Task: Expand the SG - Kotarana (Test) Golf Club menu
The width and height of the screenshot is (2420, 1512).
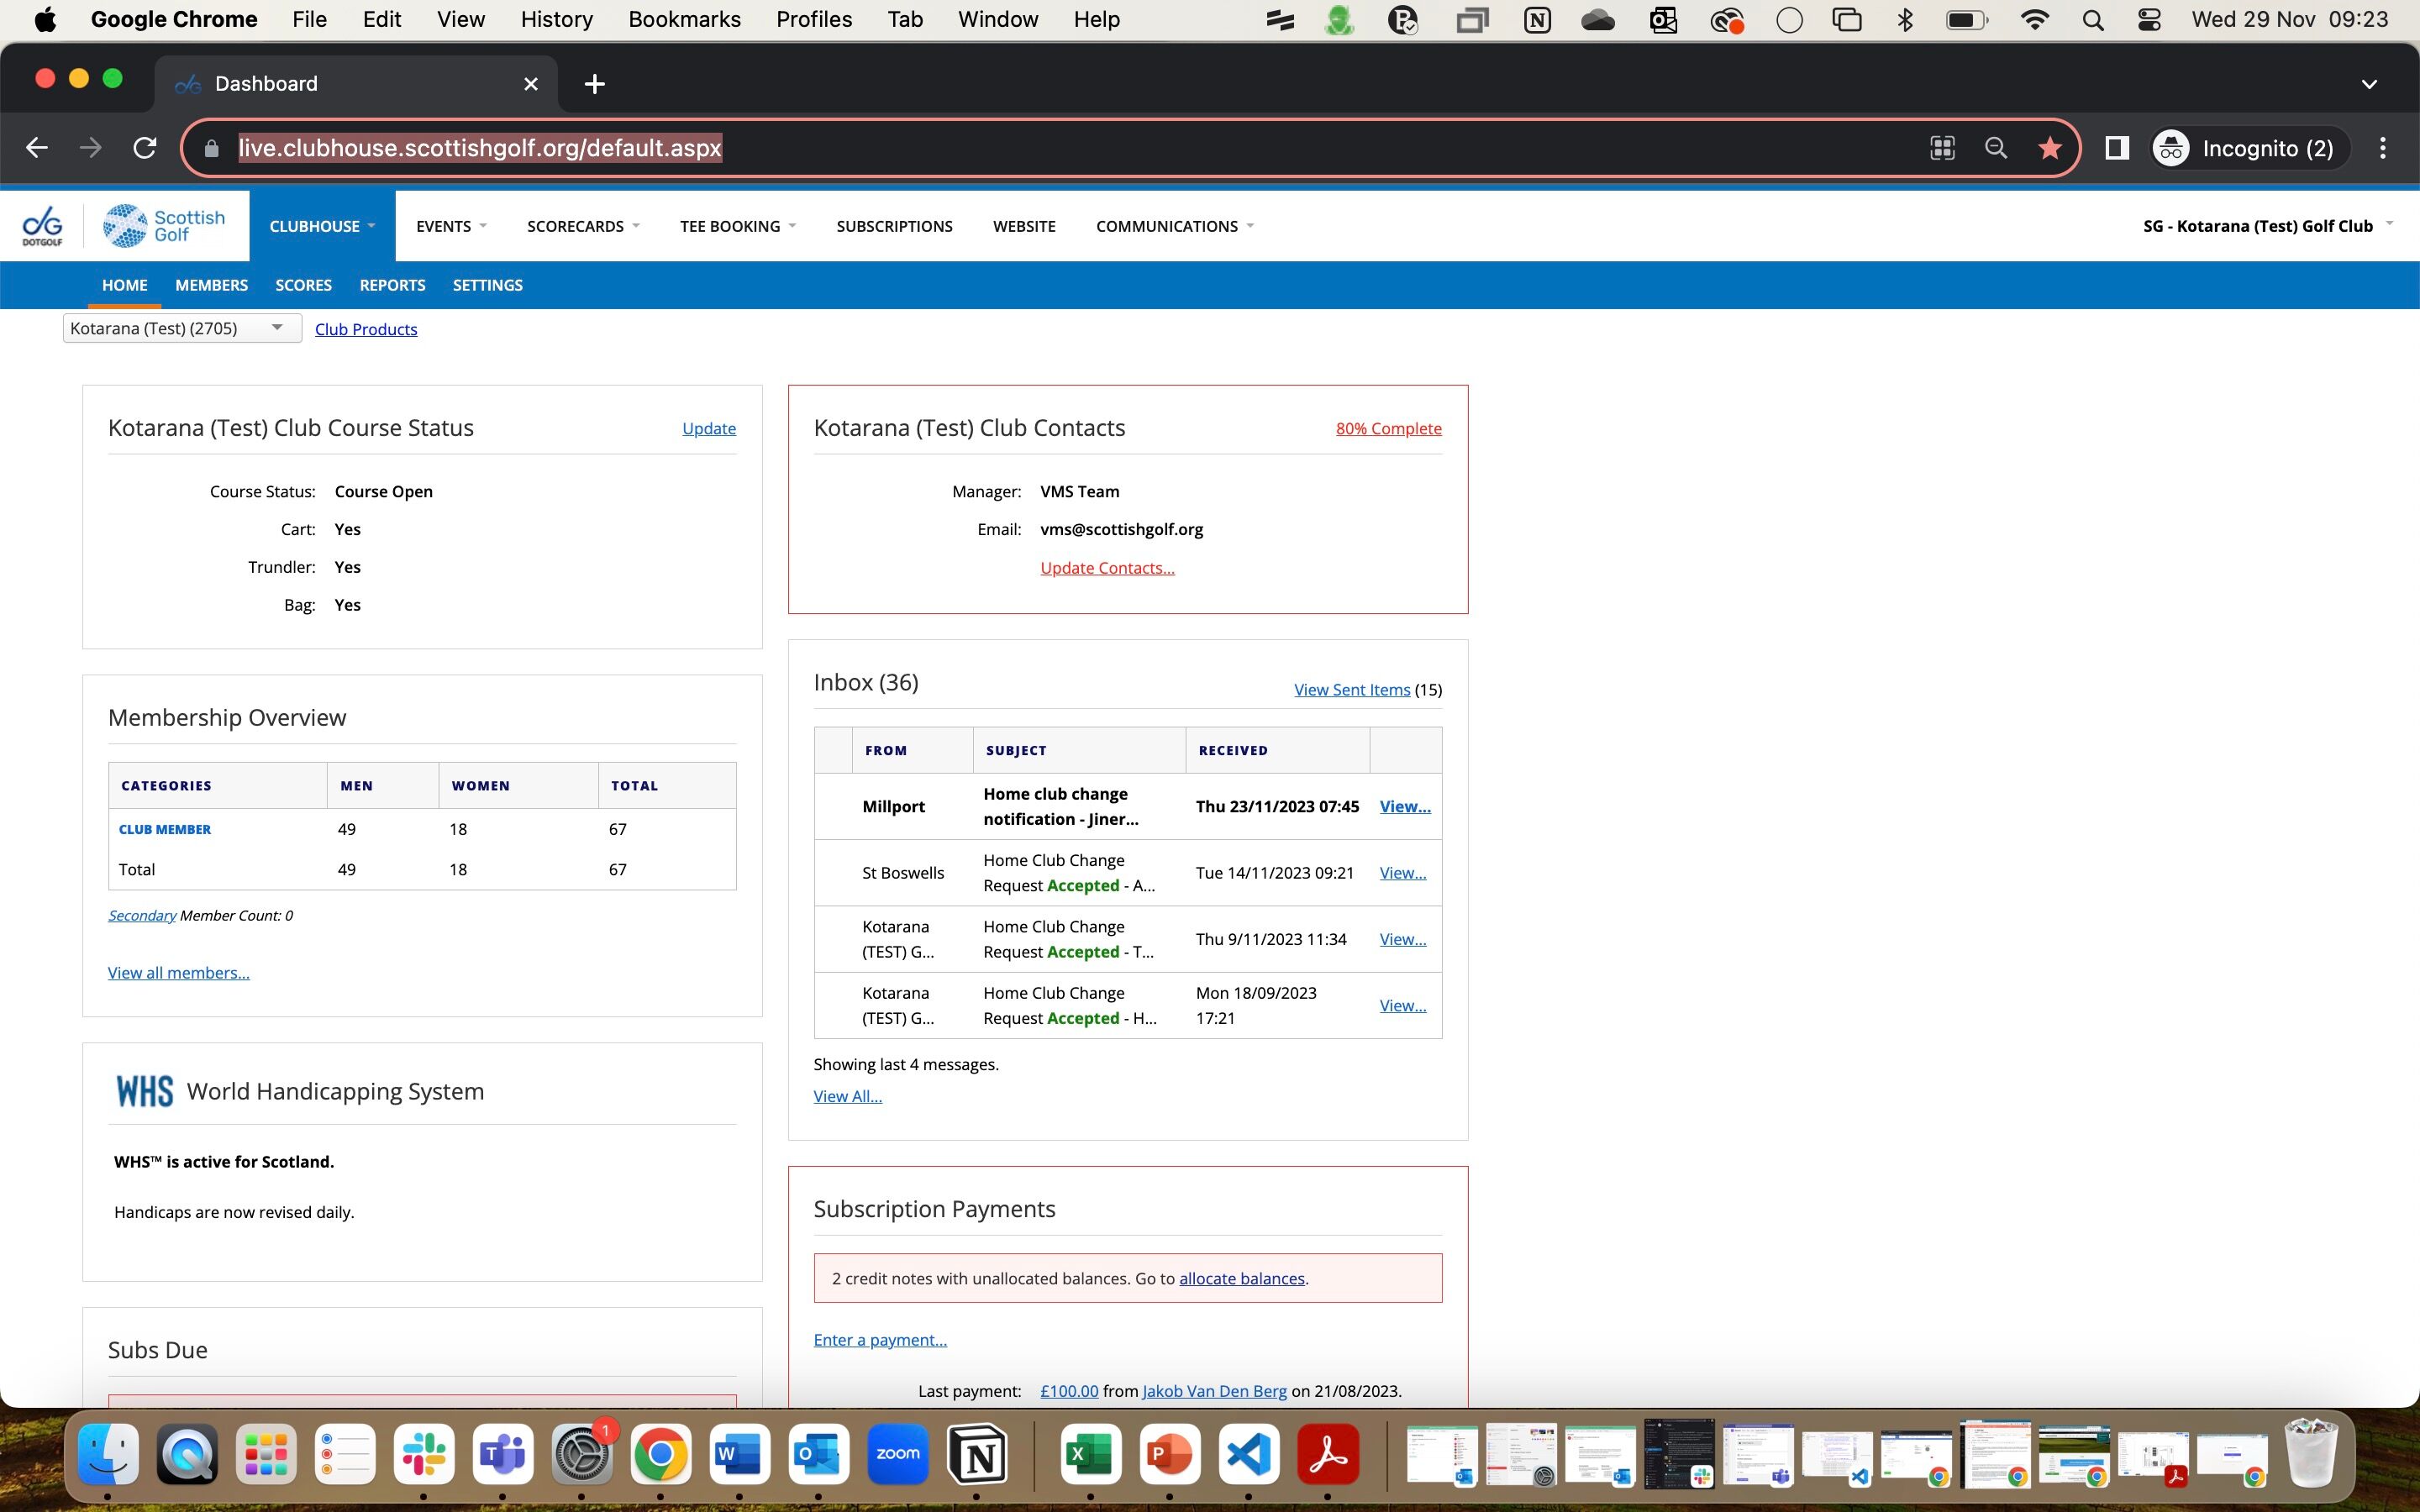Action: click(x=2267, y=226)
